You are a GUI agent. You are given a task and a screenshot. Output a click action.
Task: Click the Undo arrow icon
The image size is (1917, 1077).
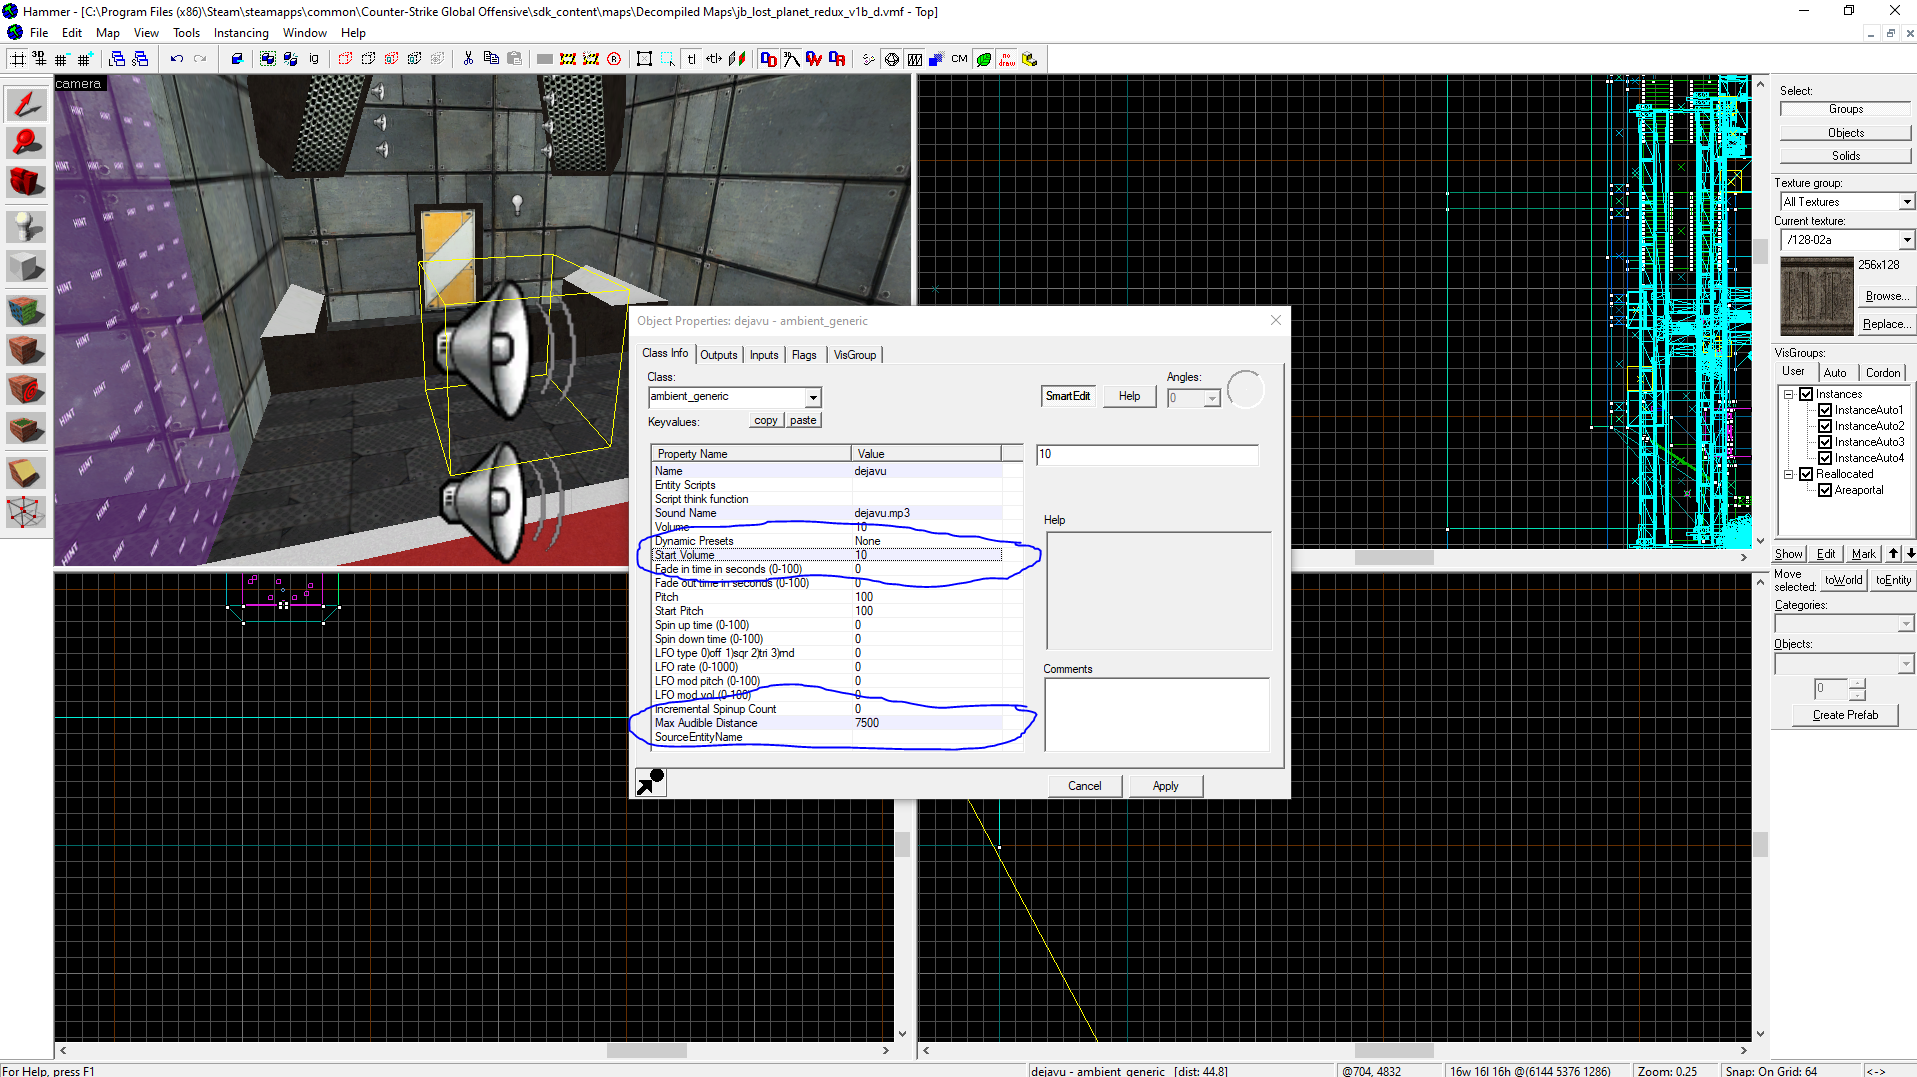[176, 59]
